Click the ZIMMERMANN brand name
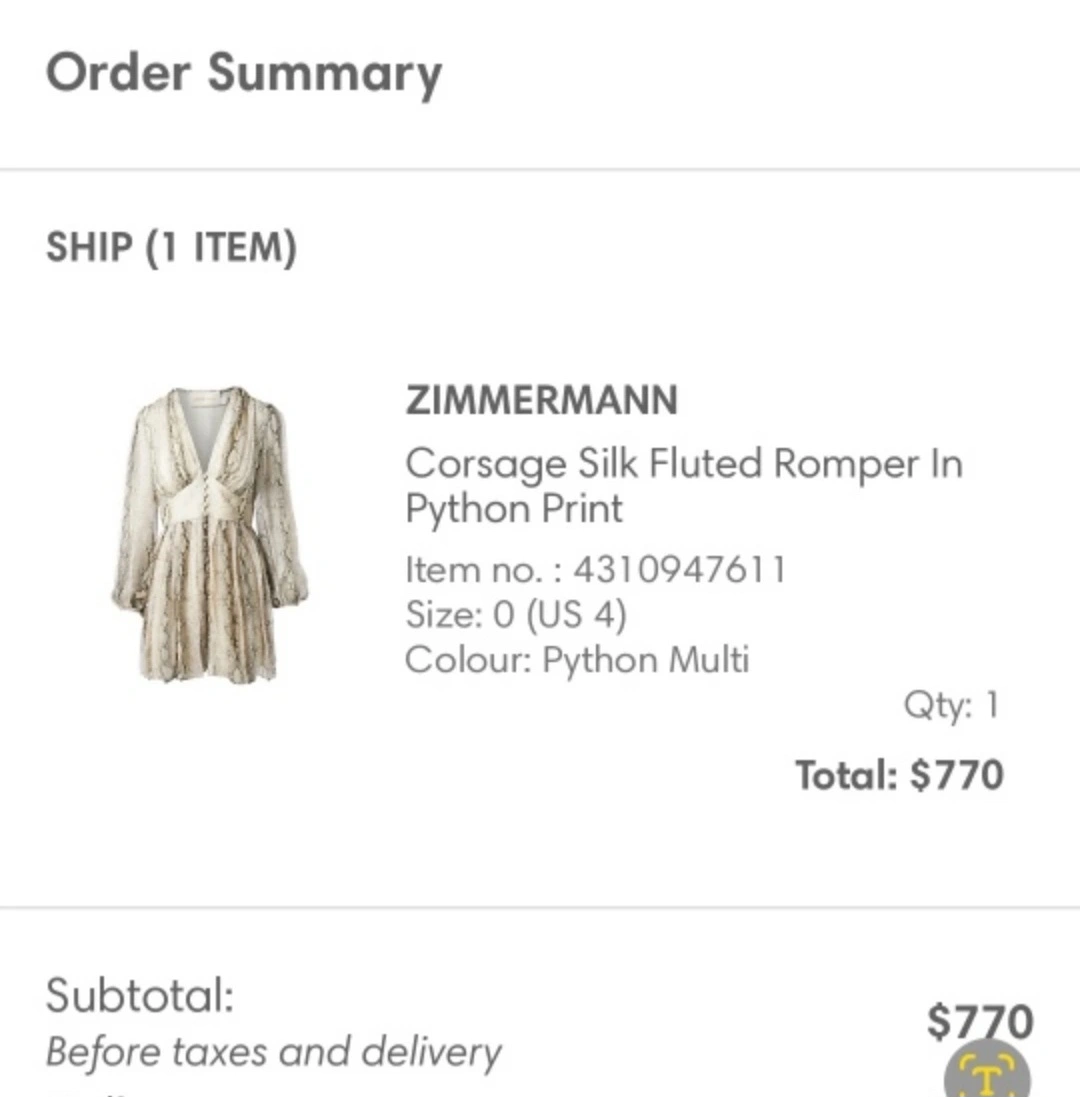 tap(541, 400)
